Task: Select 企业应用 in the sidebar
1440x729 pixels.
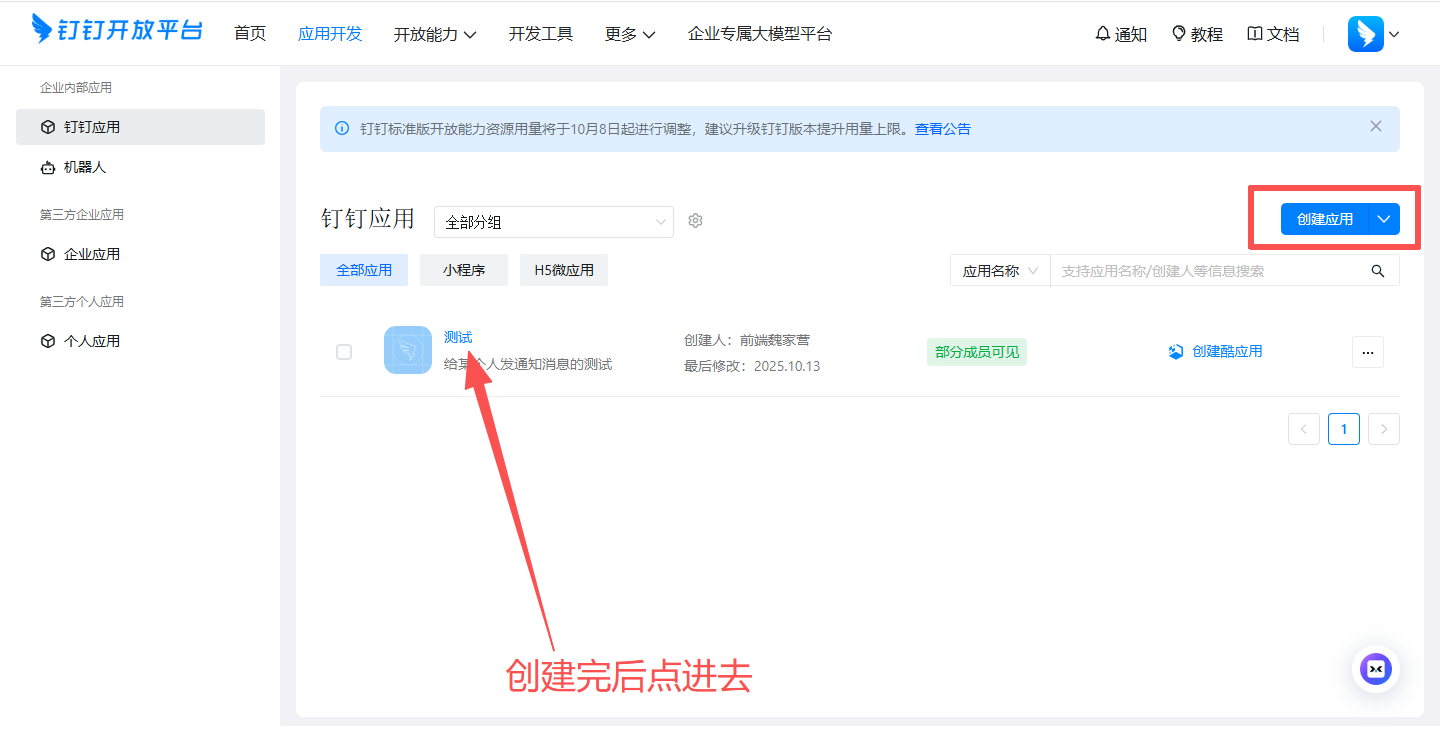Action: [140, 254]
